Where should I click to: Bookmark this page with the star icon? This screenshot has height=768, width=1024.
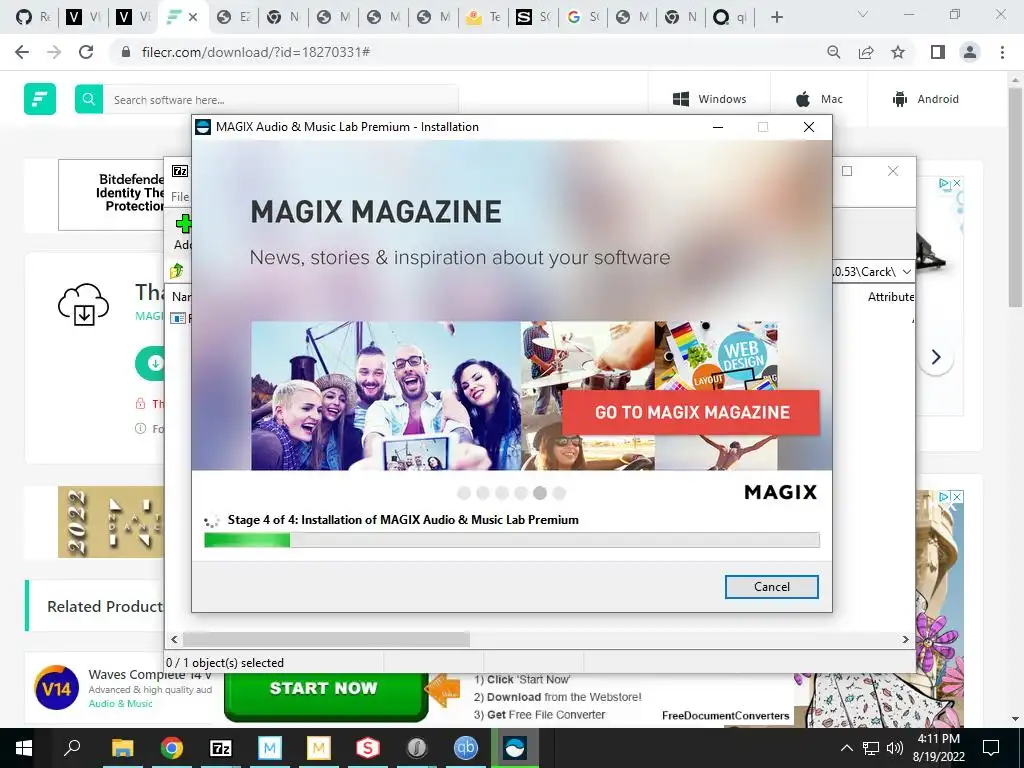[898, 52]
